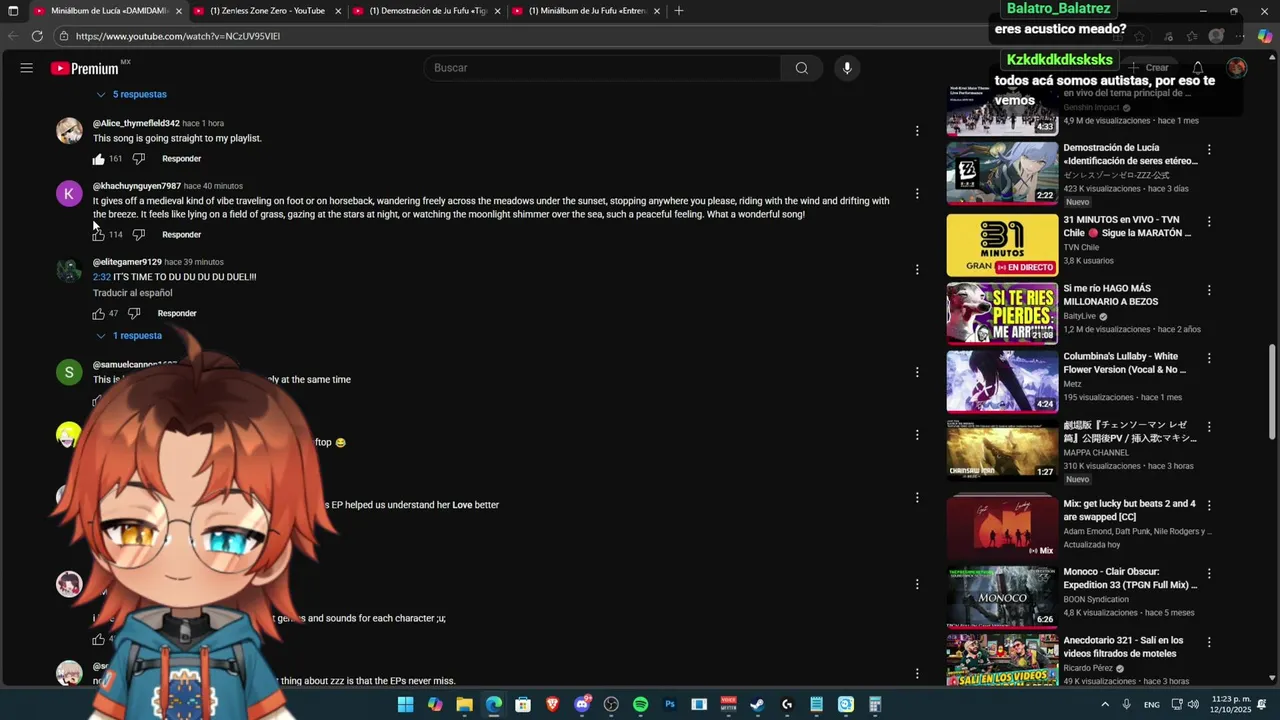The image size is (1280, 720).
Task: Reply to Alice_thymefield342's comment
Action: pos(182,159)
